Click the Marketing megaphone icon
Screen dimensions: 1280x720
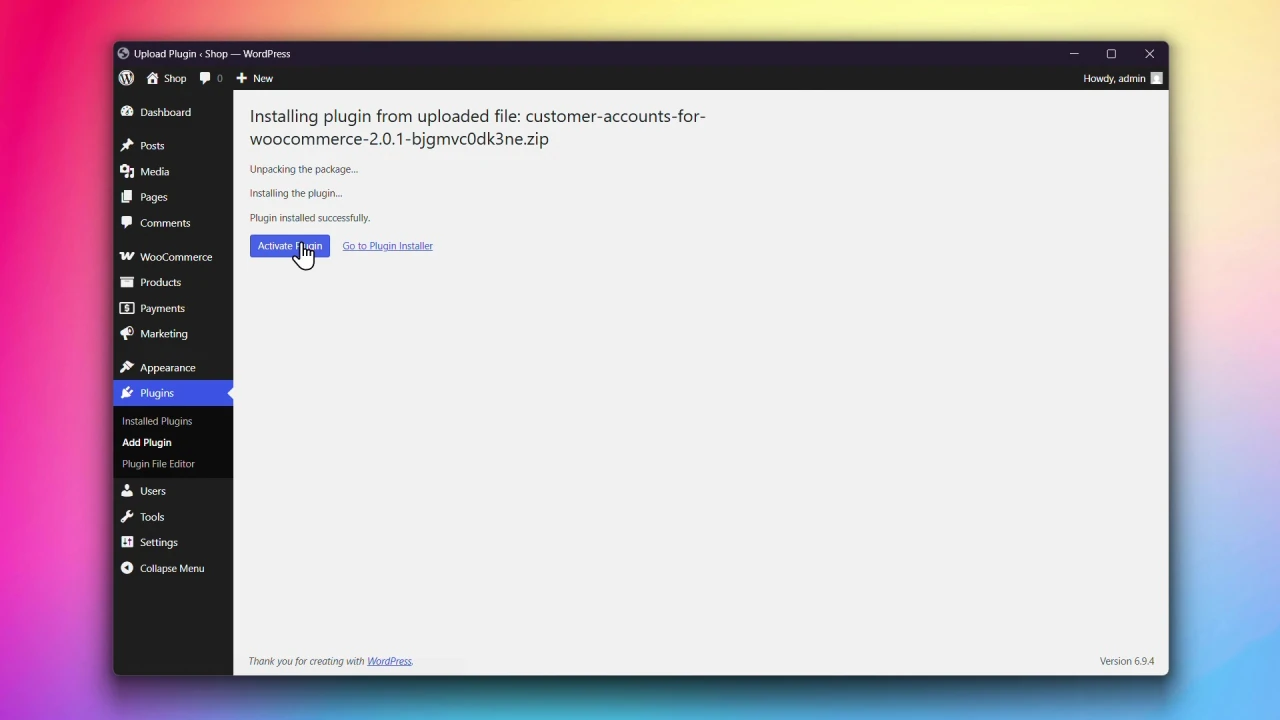point(127,334)
